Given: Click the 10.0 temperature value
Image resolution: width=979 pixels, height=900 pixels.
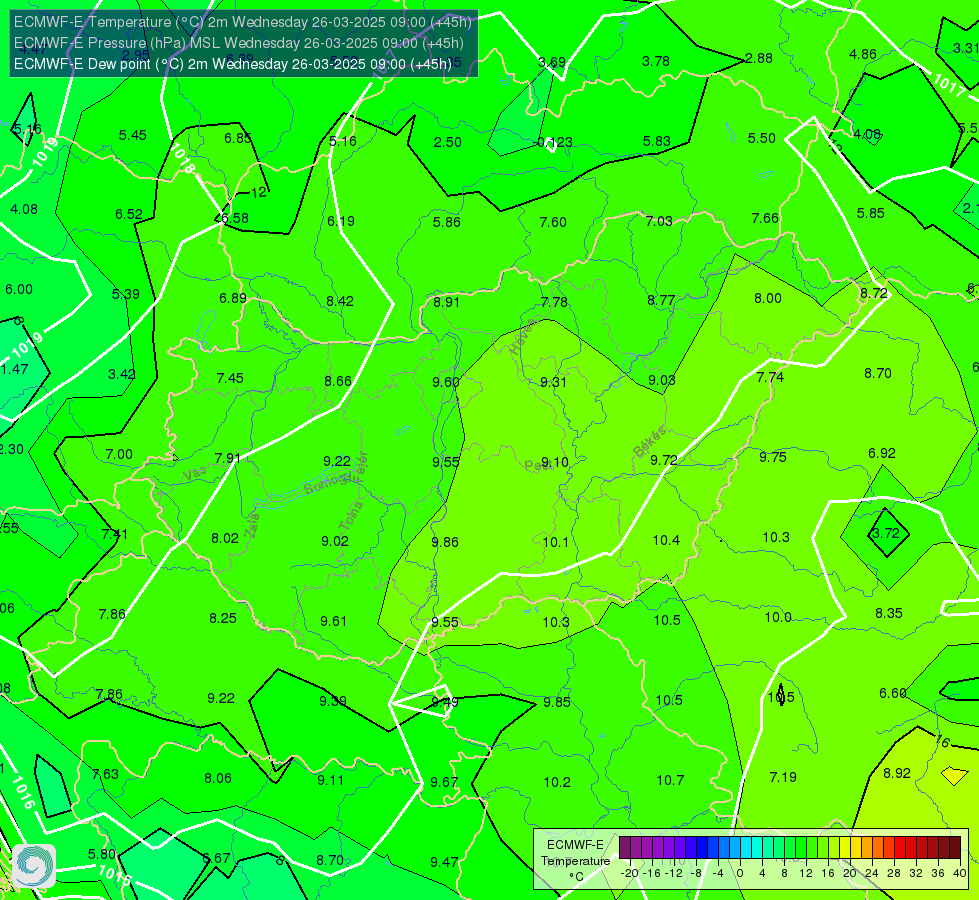Looking at the screenshot, I should pos(778,618).
